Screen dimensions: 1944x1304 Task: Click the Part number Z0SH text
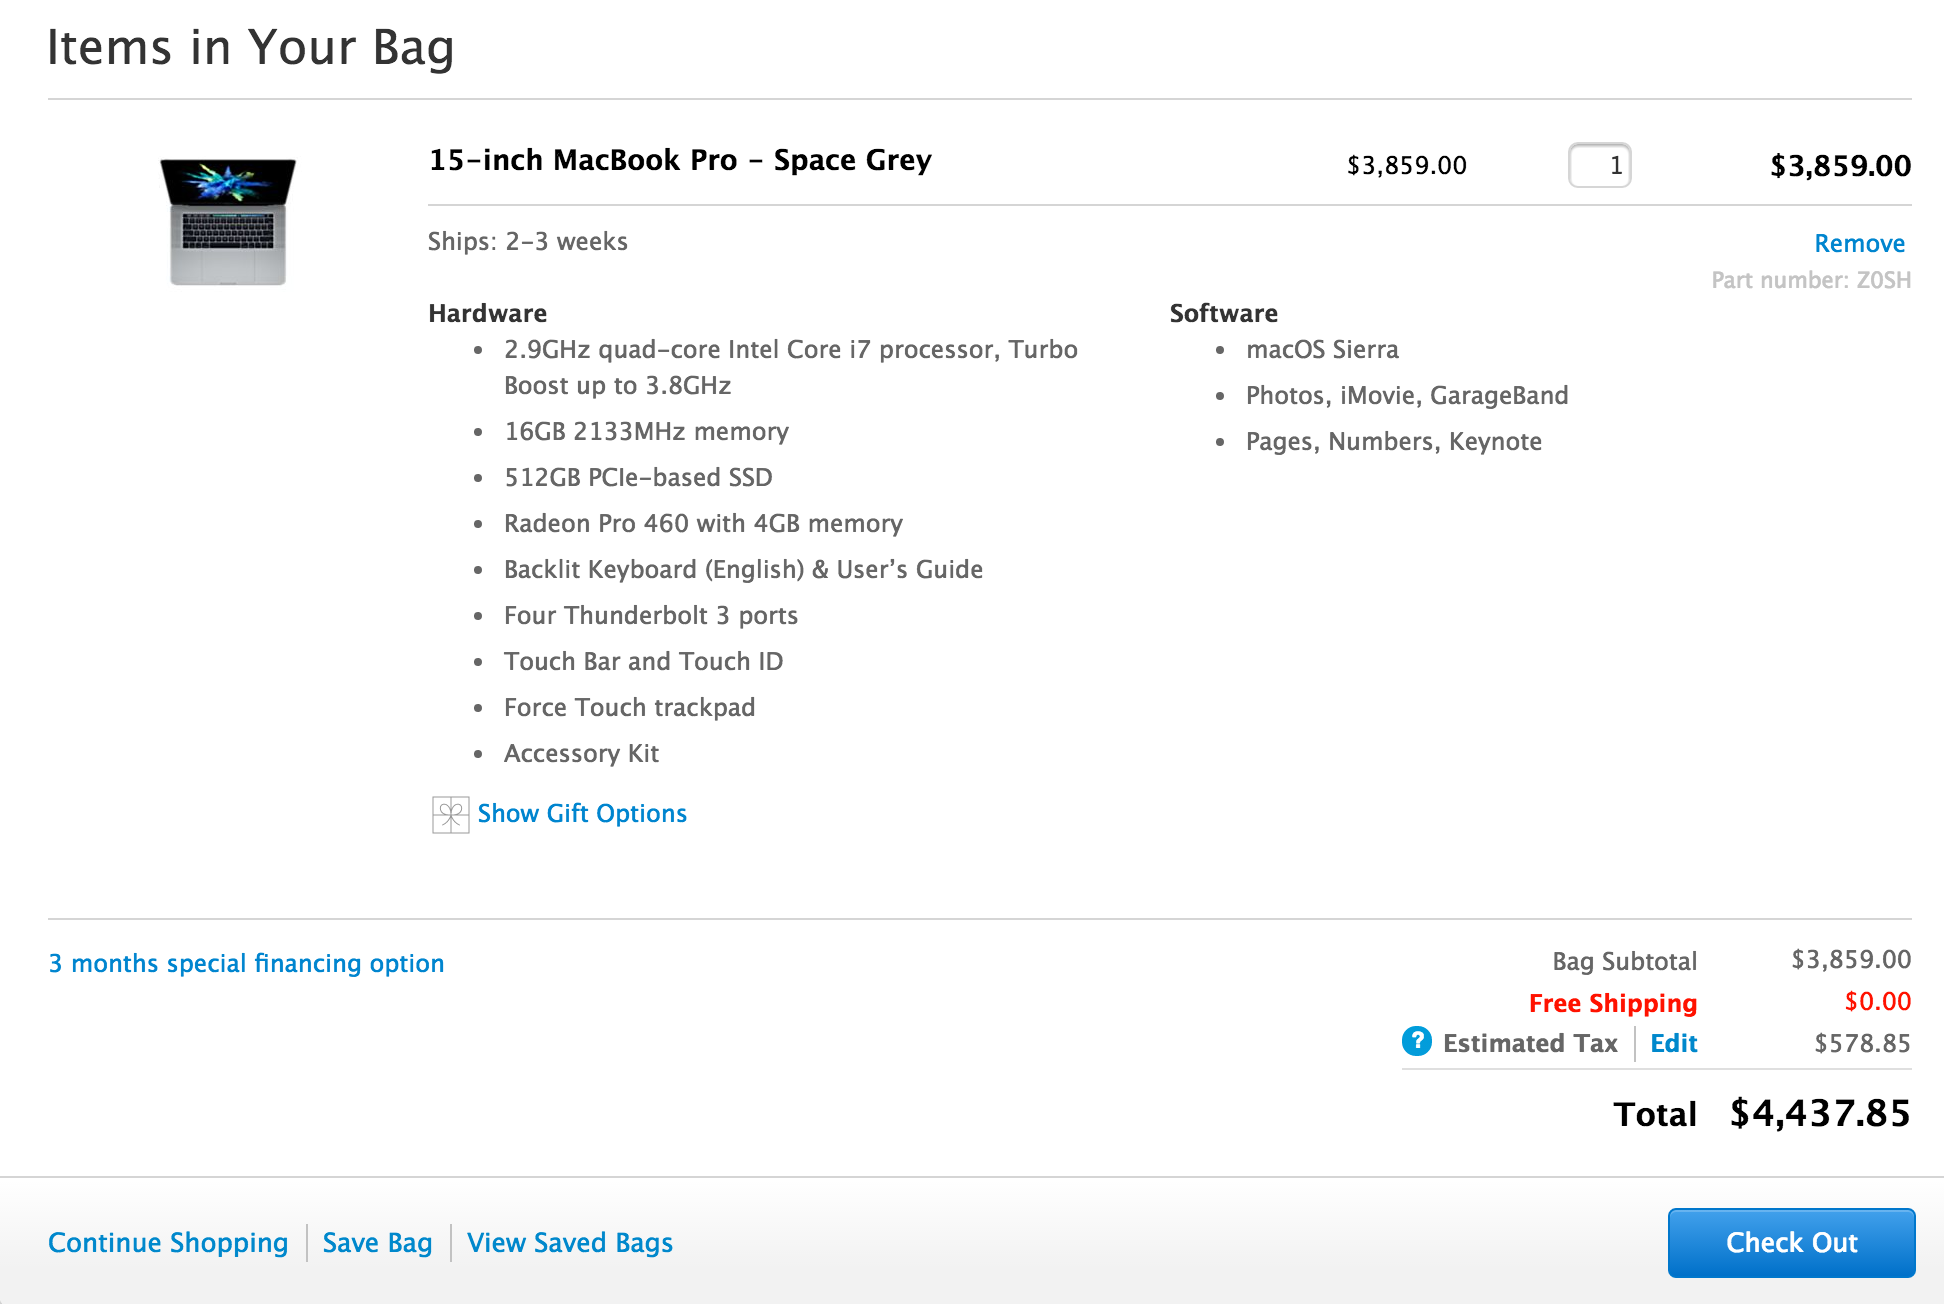coord(1810,280)
